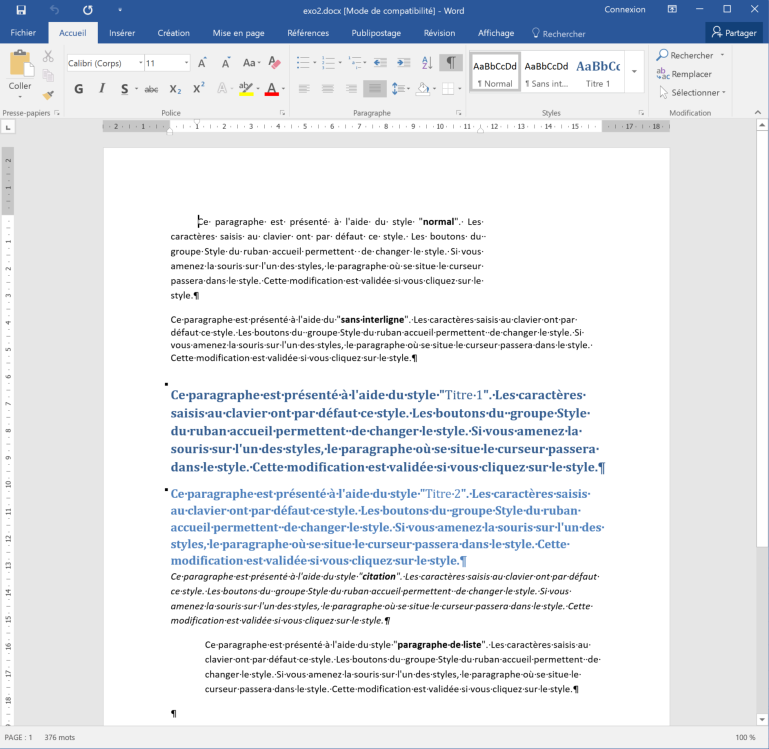Open Paragraphe dialog launcher
Viewport: 769px width, 749px height.
click(x=459, y=113)
